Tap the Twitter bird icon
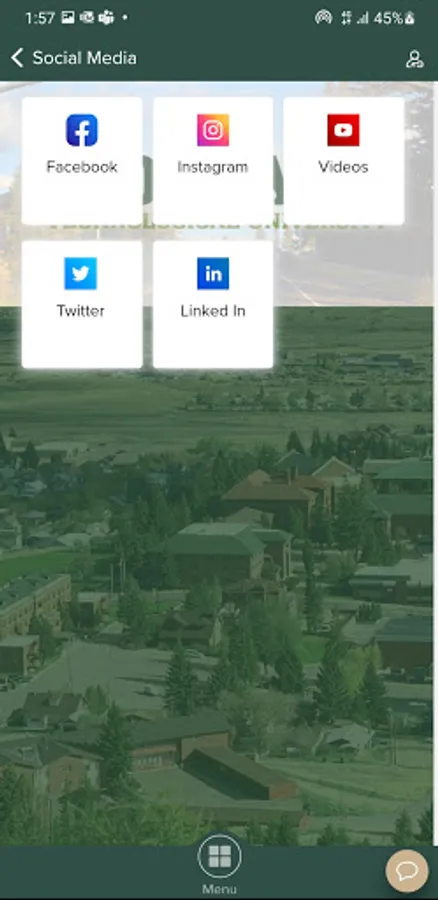438x900 pixels. click(80, 274)
